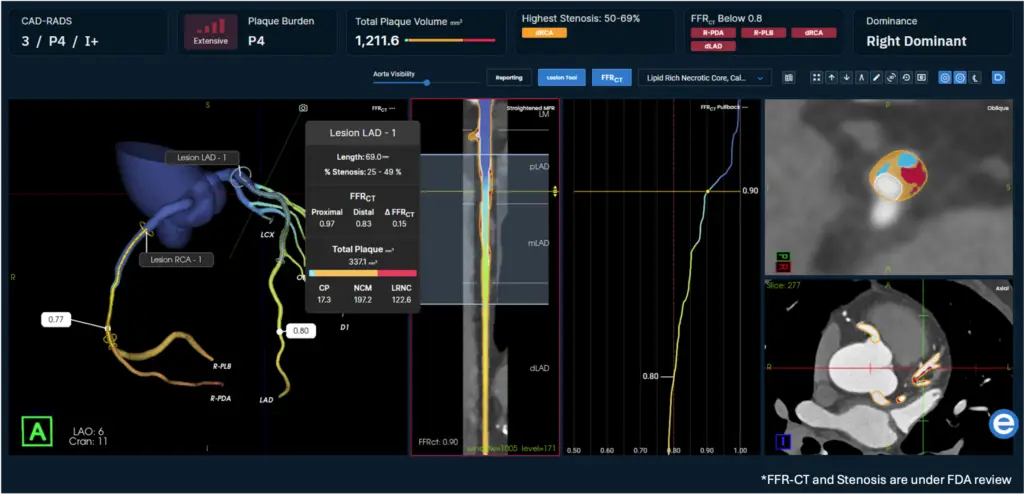
Task: Click the FFRct: 0.90 readout
Action: point(437,442)
